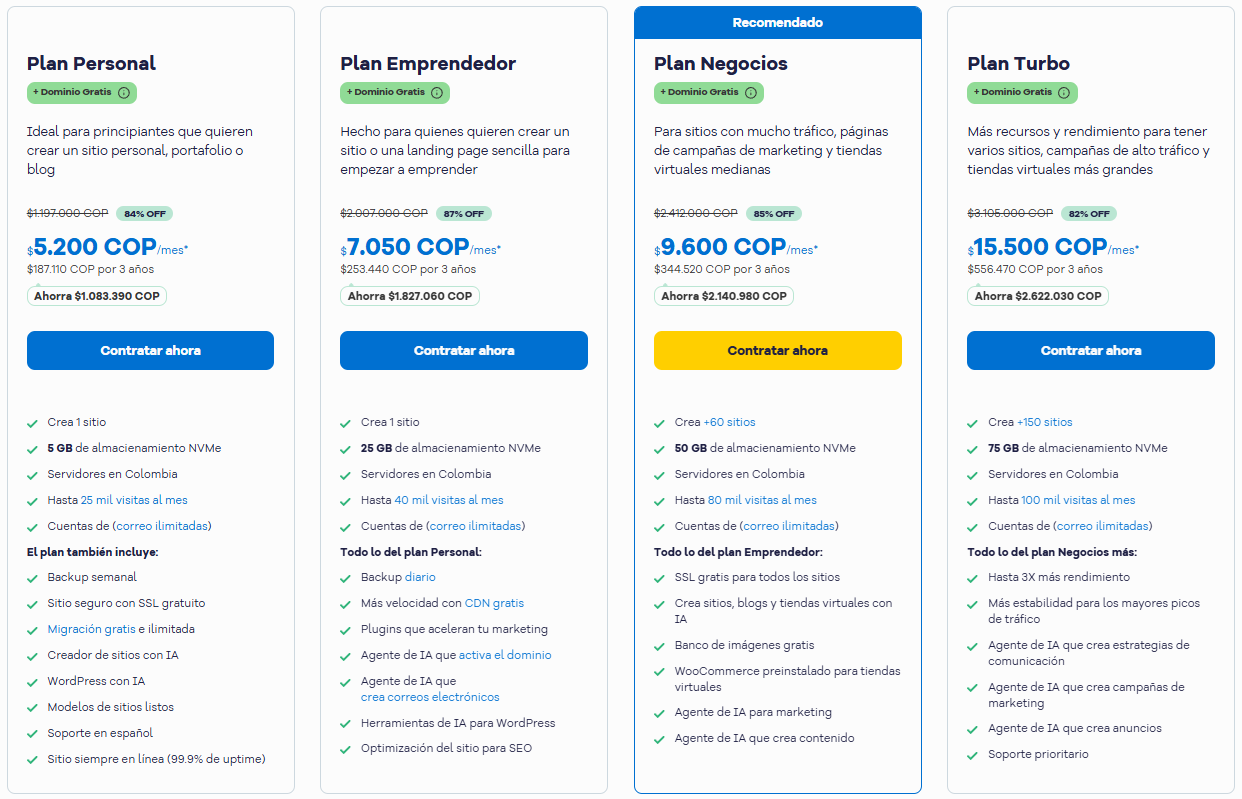Click the green checkmark next to 'Soporte prioritario'

[x=971, y=754]
